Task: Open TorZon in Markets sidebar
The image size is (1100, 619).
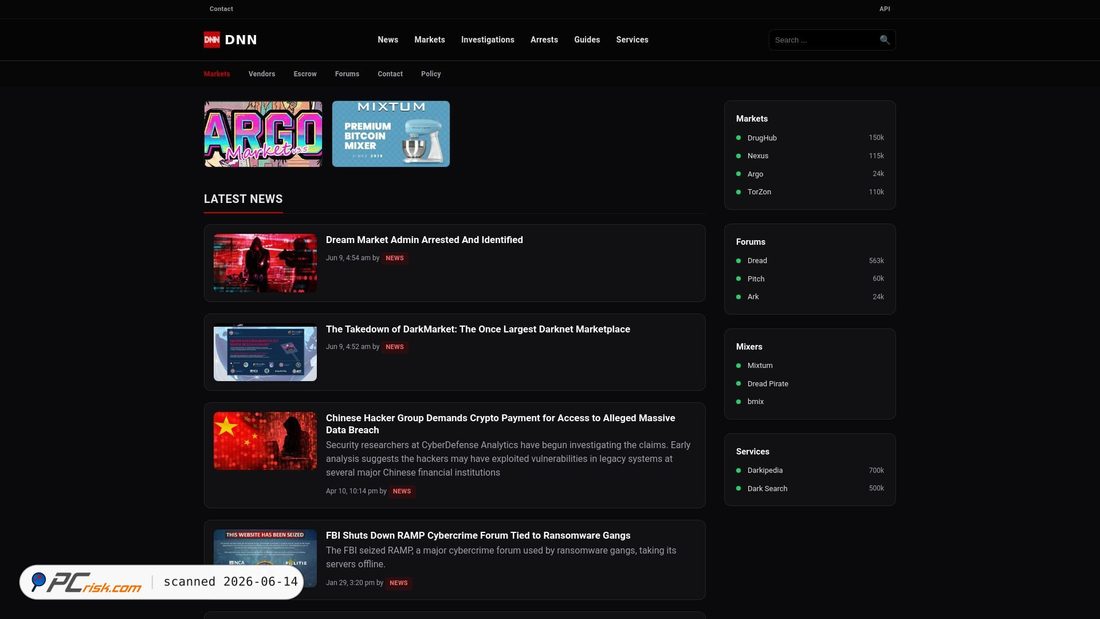Action: 759,192
